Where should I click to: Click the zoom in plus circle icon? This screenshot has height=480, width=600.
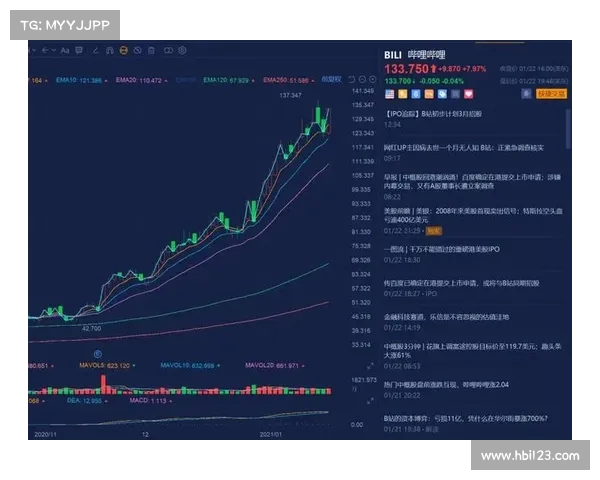[x=373, y=80]
